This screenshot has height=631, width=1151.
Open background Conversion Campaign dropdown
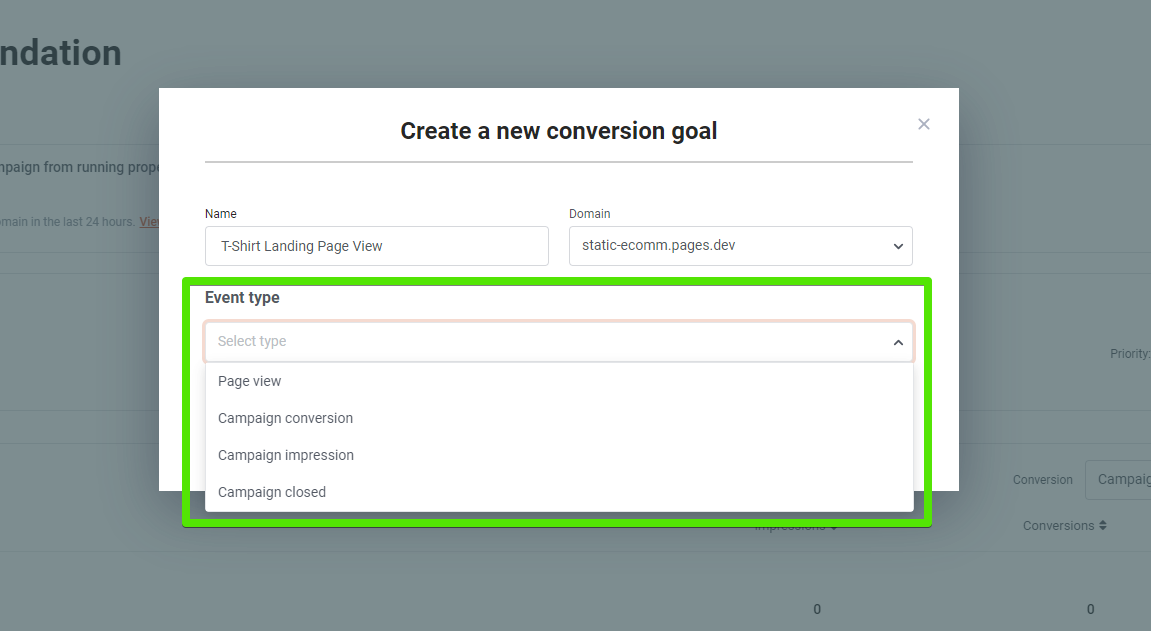pyautogui.click(x=1119, y=480)
